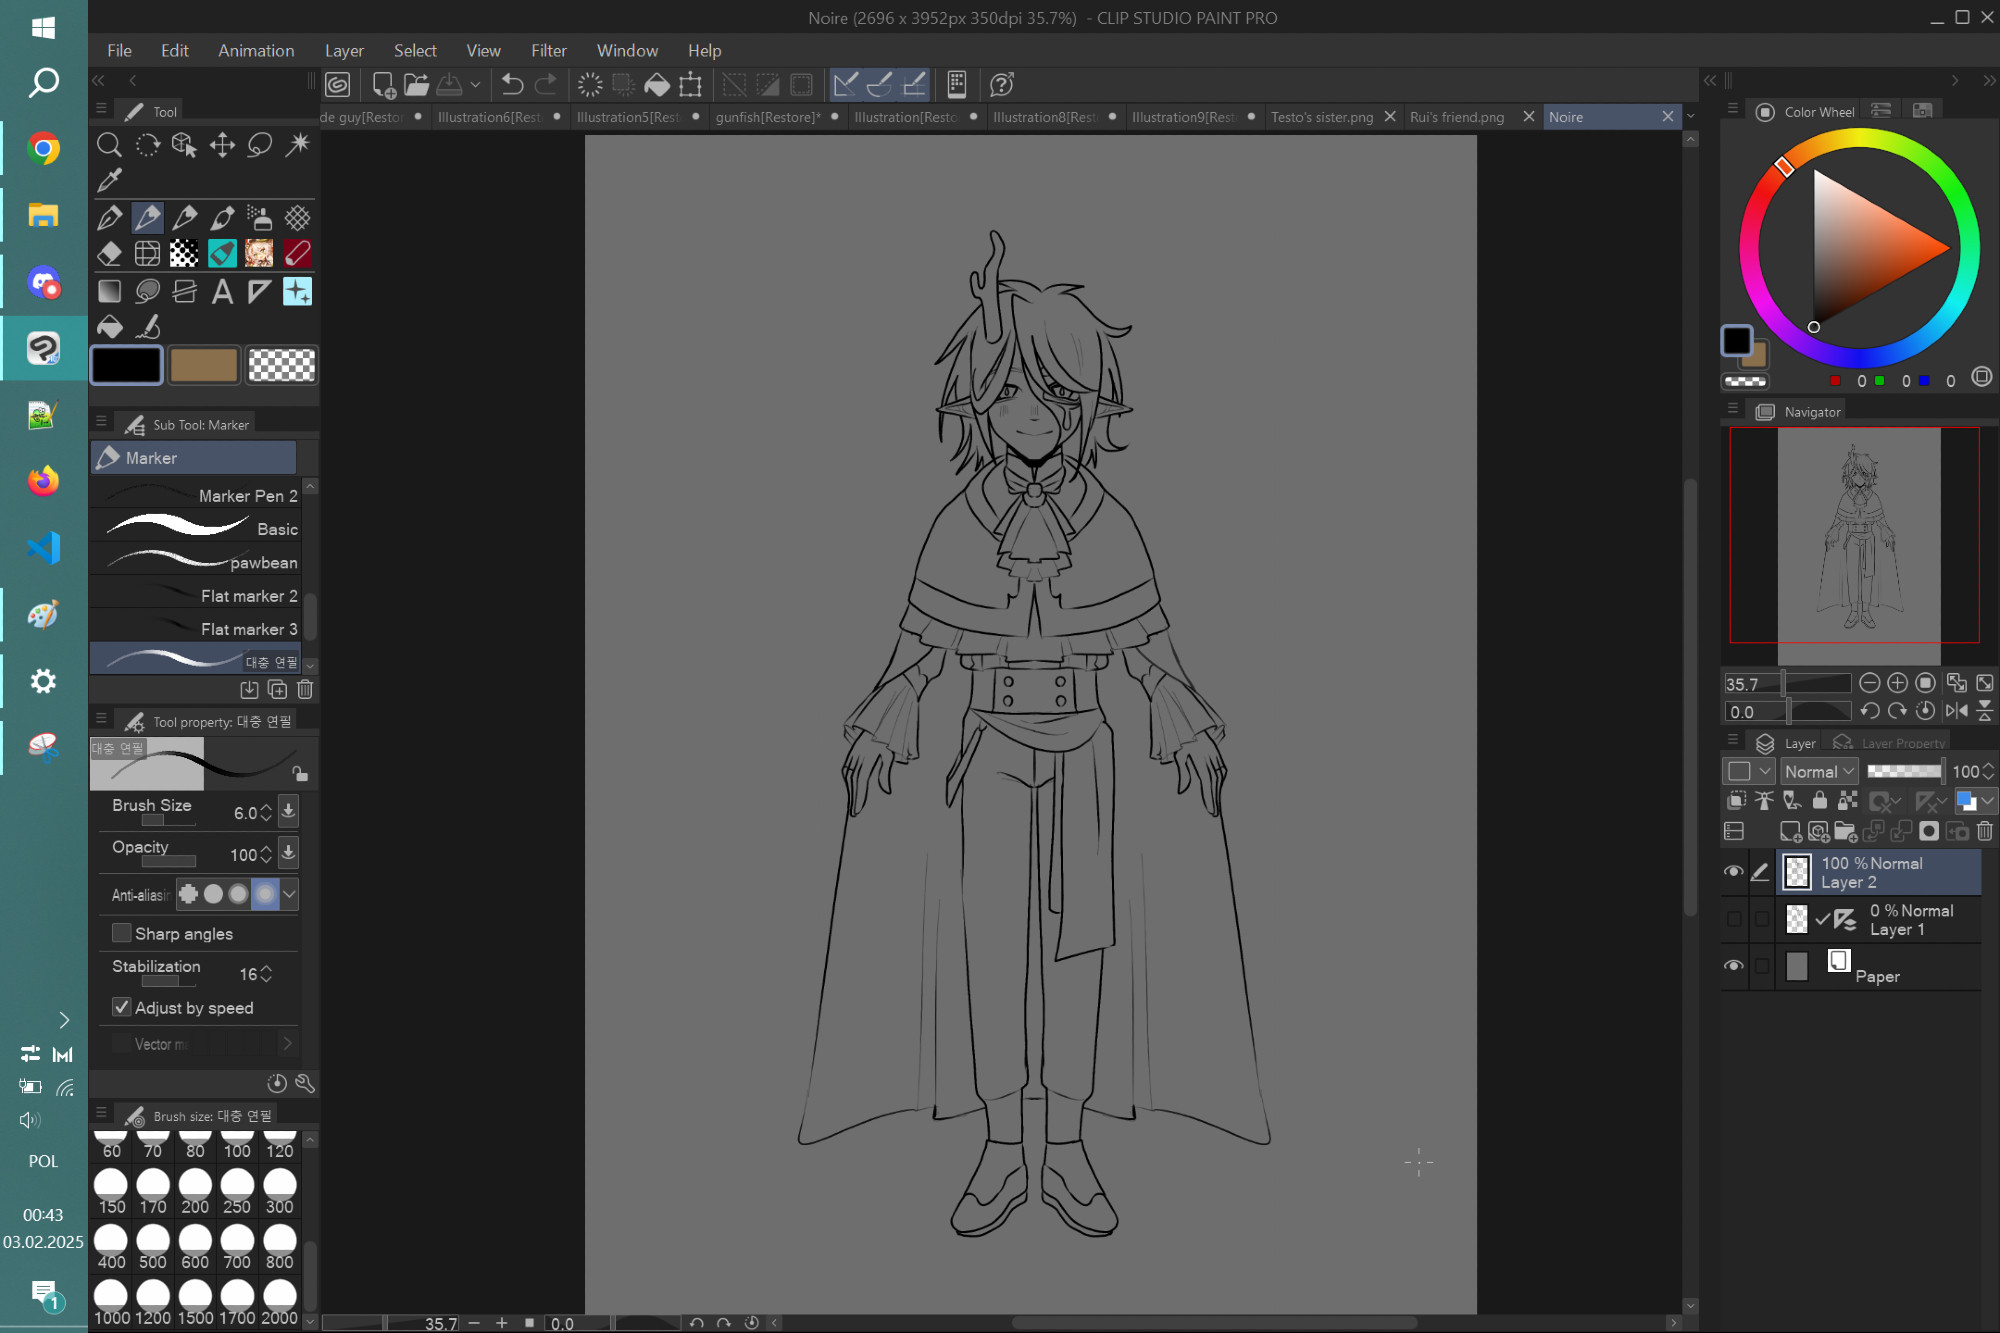
Task: Click the zoom out icon in Navigator
Action: (1869, 683)
